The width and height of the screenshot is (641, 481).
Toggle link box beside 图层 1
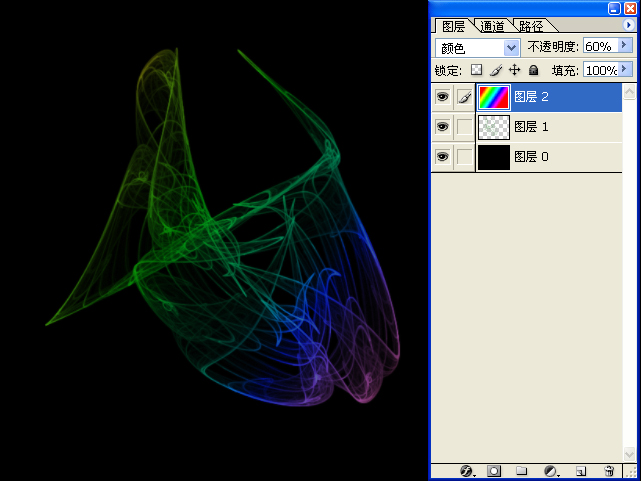pos(464,127)
